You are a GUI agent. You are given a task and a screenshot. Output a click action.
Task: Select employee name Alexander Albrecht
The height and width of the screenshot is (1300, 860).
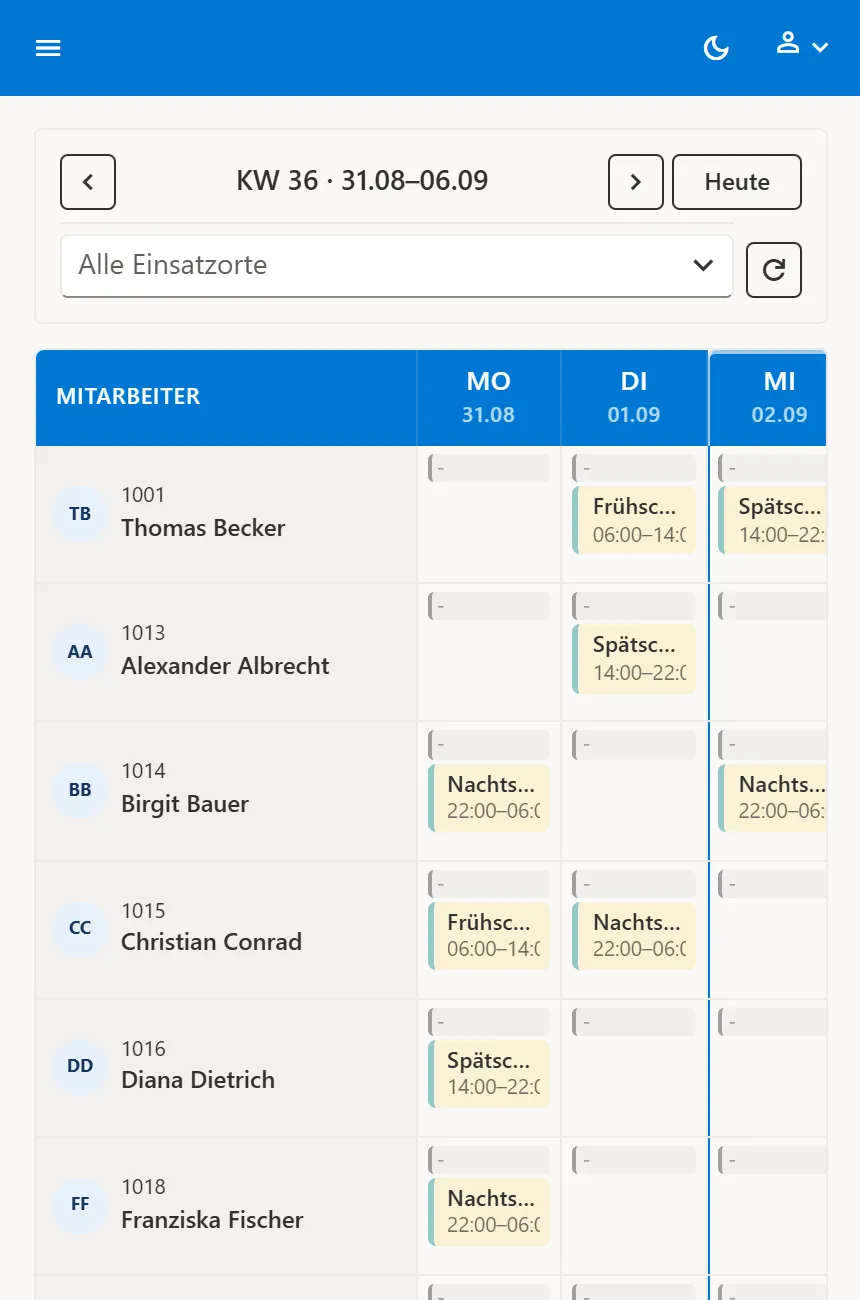tap(225, 666)
